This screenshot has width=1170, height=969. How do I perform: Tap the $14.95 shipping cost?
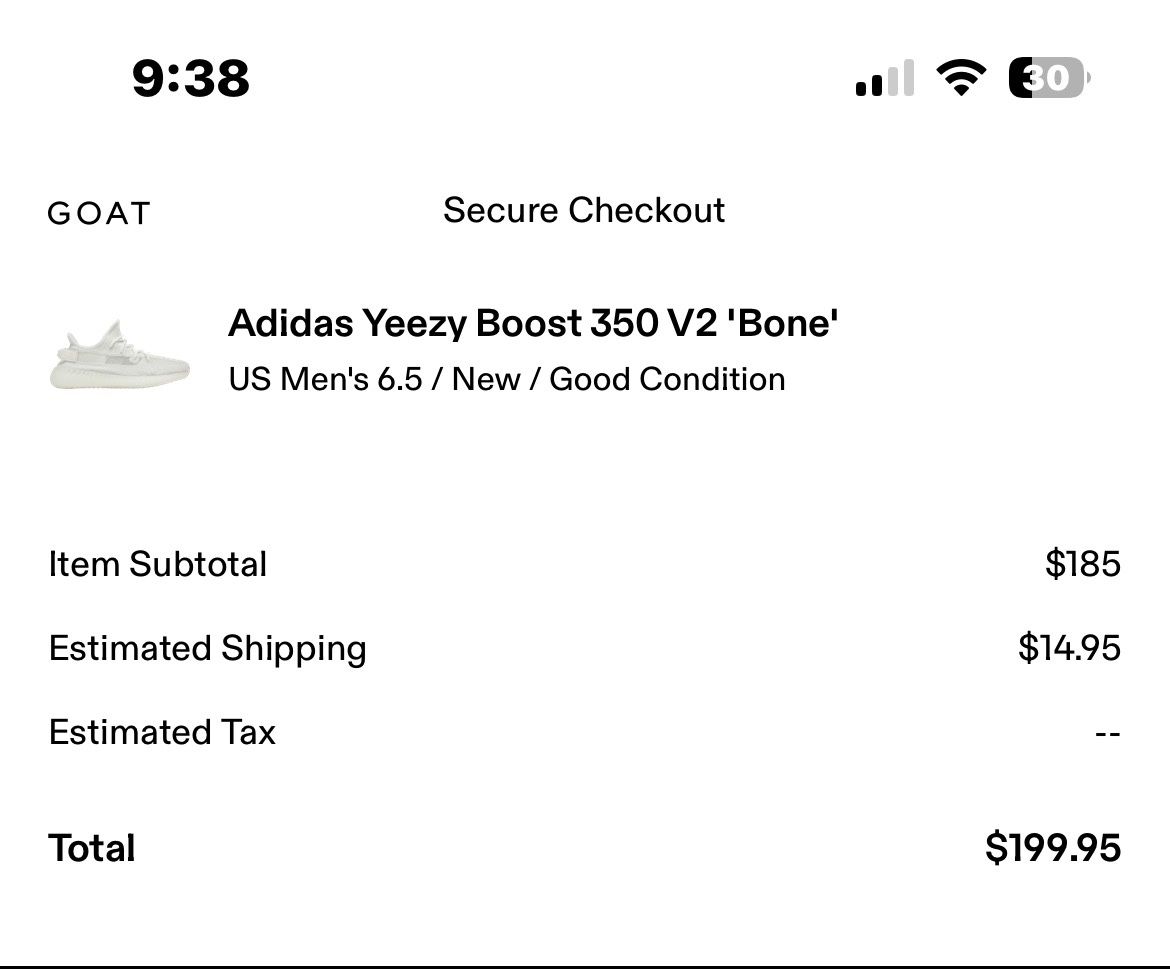click(1071, 648)
